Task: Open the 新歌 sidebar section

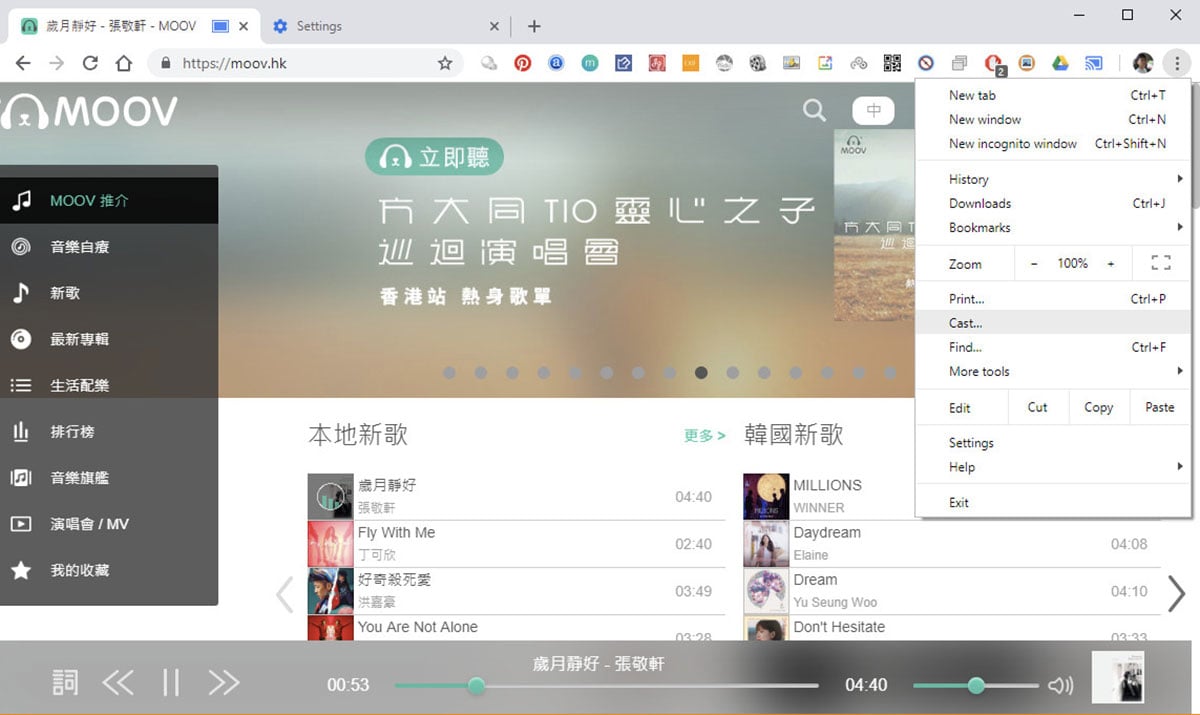Action: (x=109, y=293)
